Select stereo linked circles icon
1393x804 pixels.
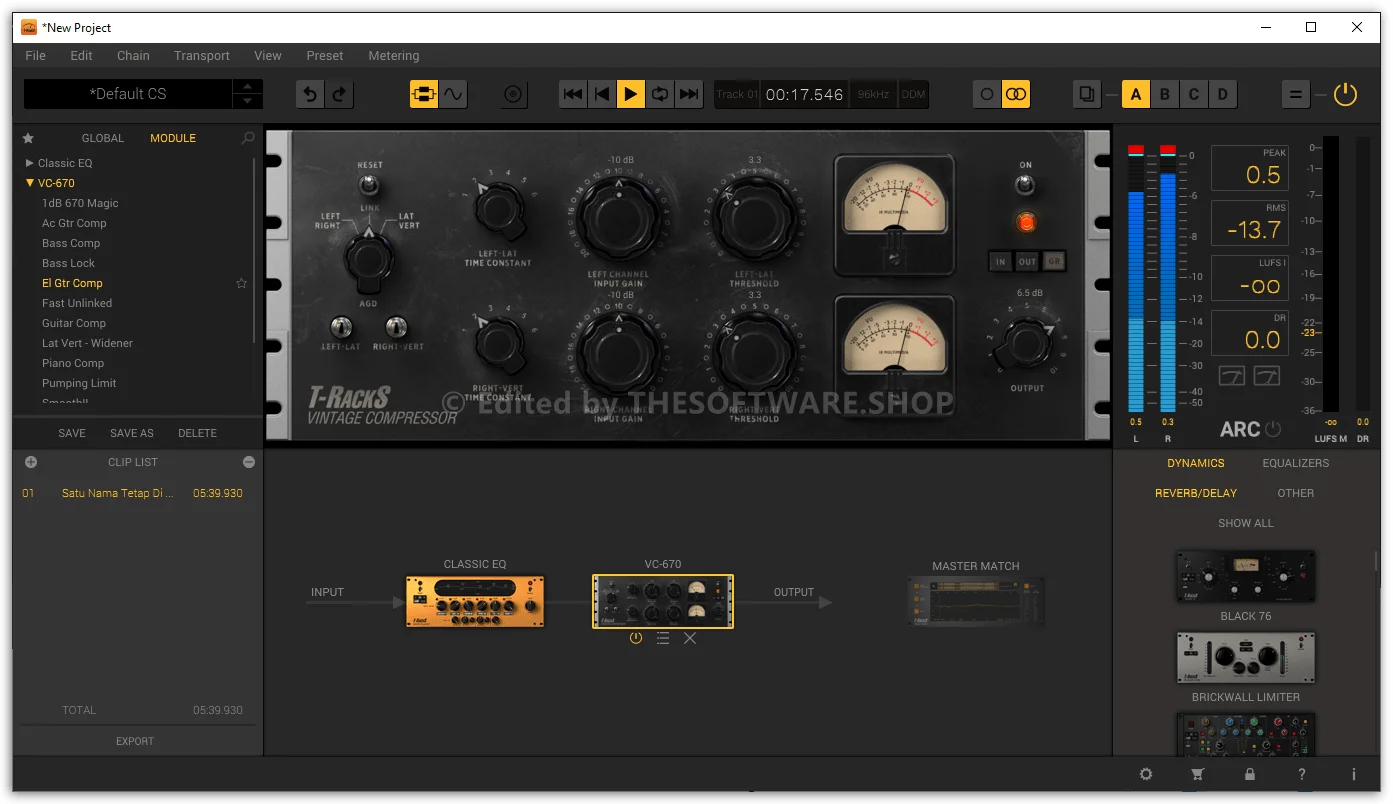click(1016, 94)
